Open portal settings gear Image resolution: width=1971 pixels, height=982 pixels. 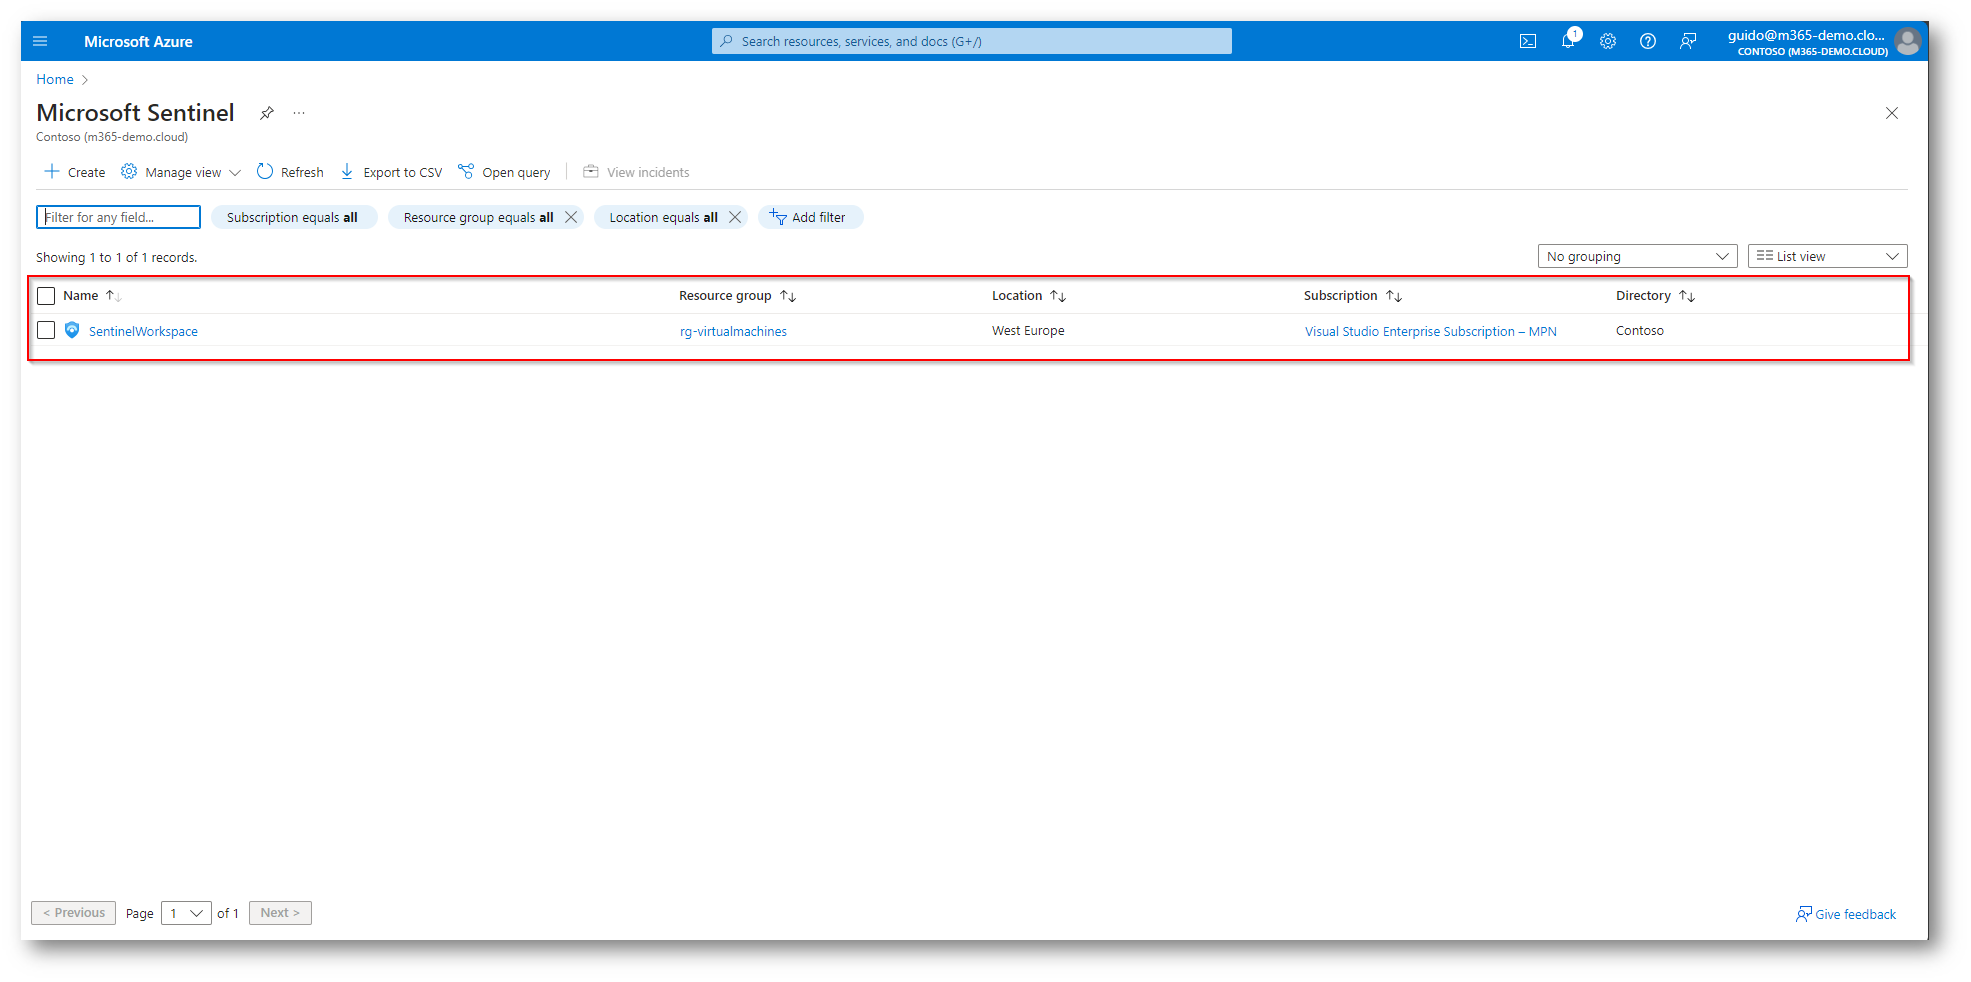1608,41
